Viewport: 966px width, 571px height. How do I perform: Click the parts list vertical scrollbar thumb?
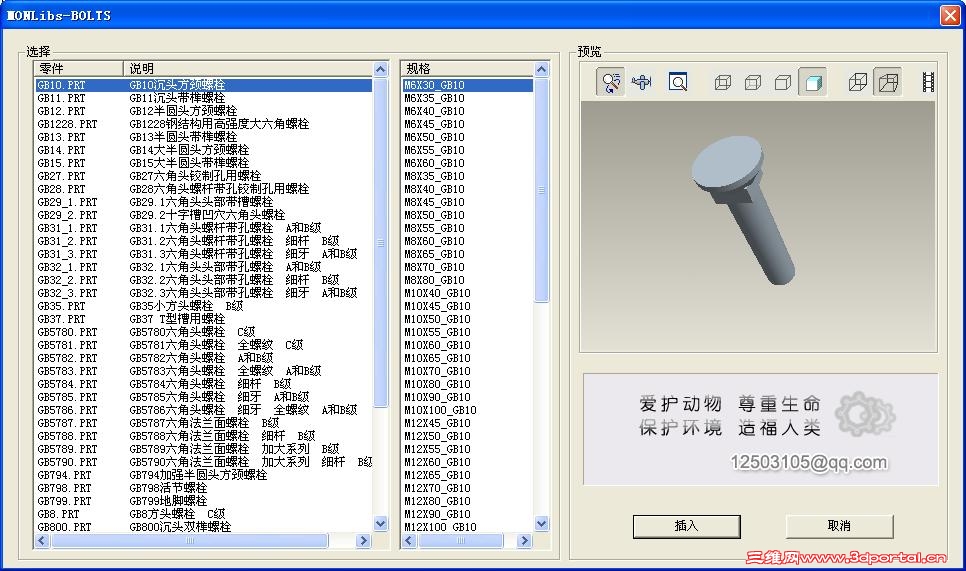tap(380, 242)
